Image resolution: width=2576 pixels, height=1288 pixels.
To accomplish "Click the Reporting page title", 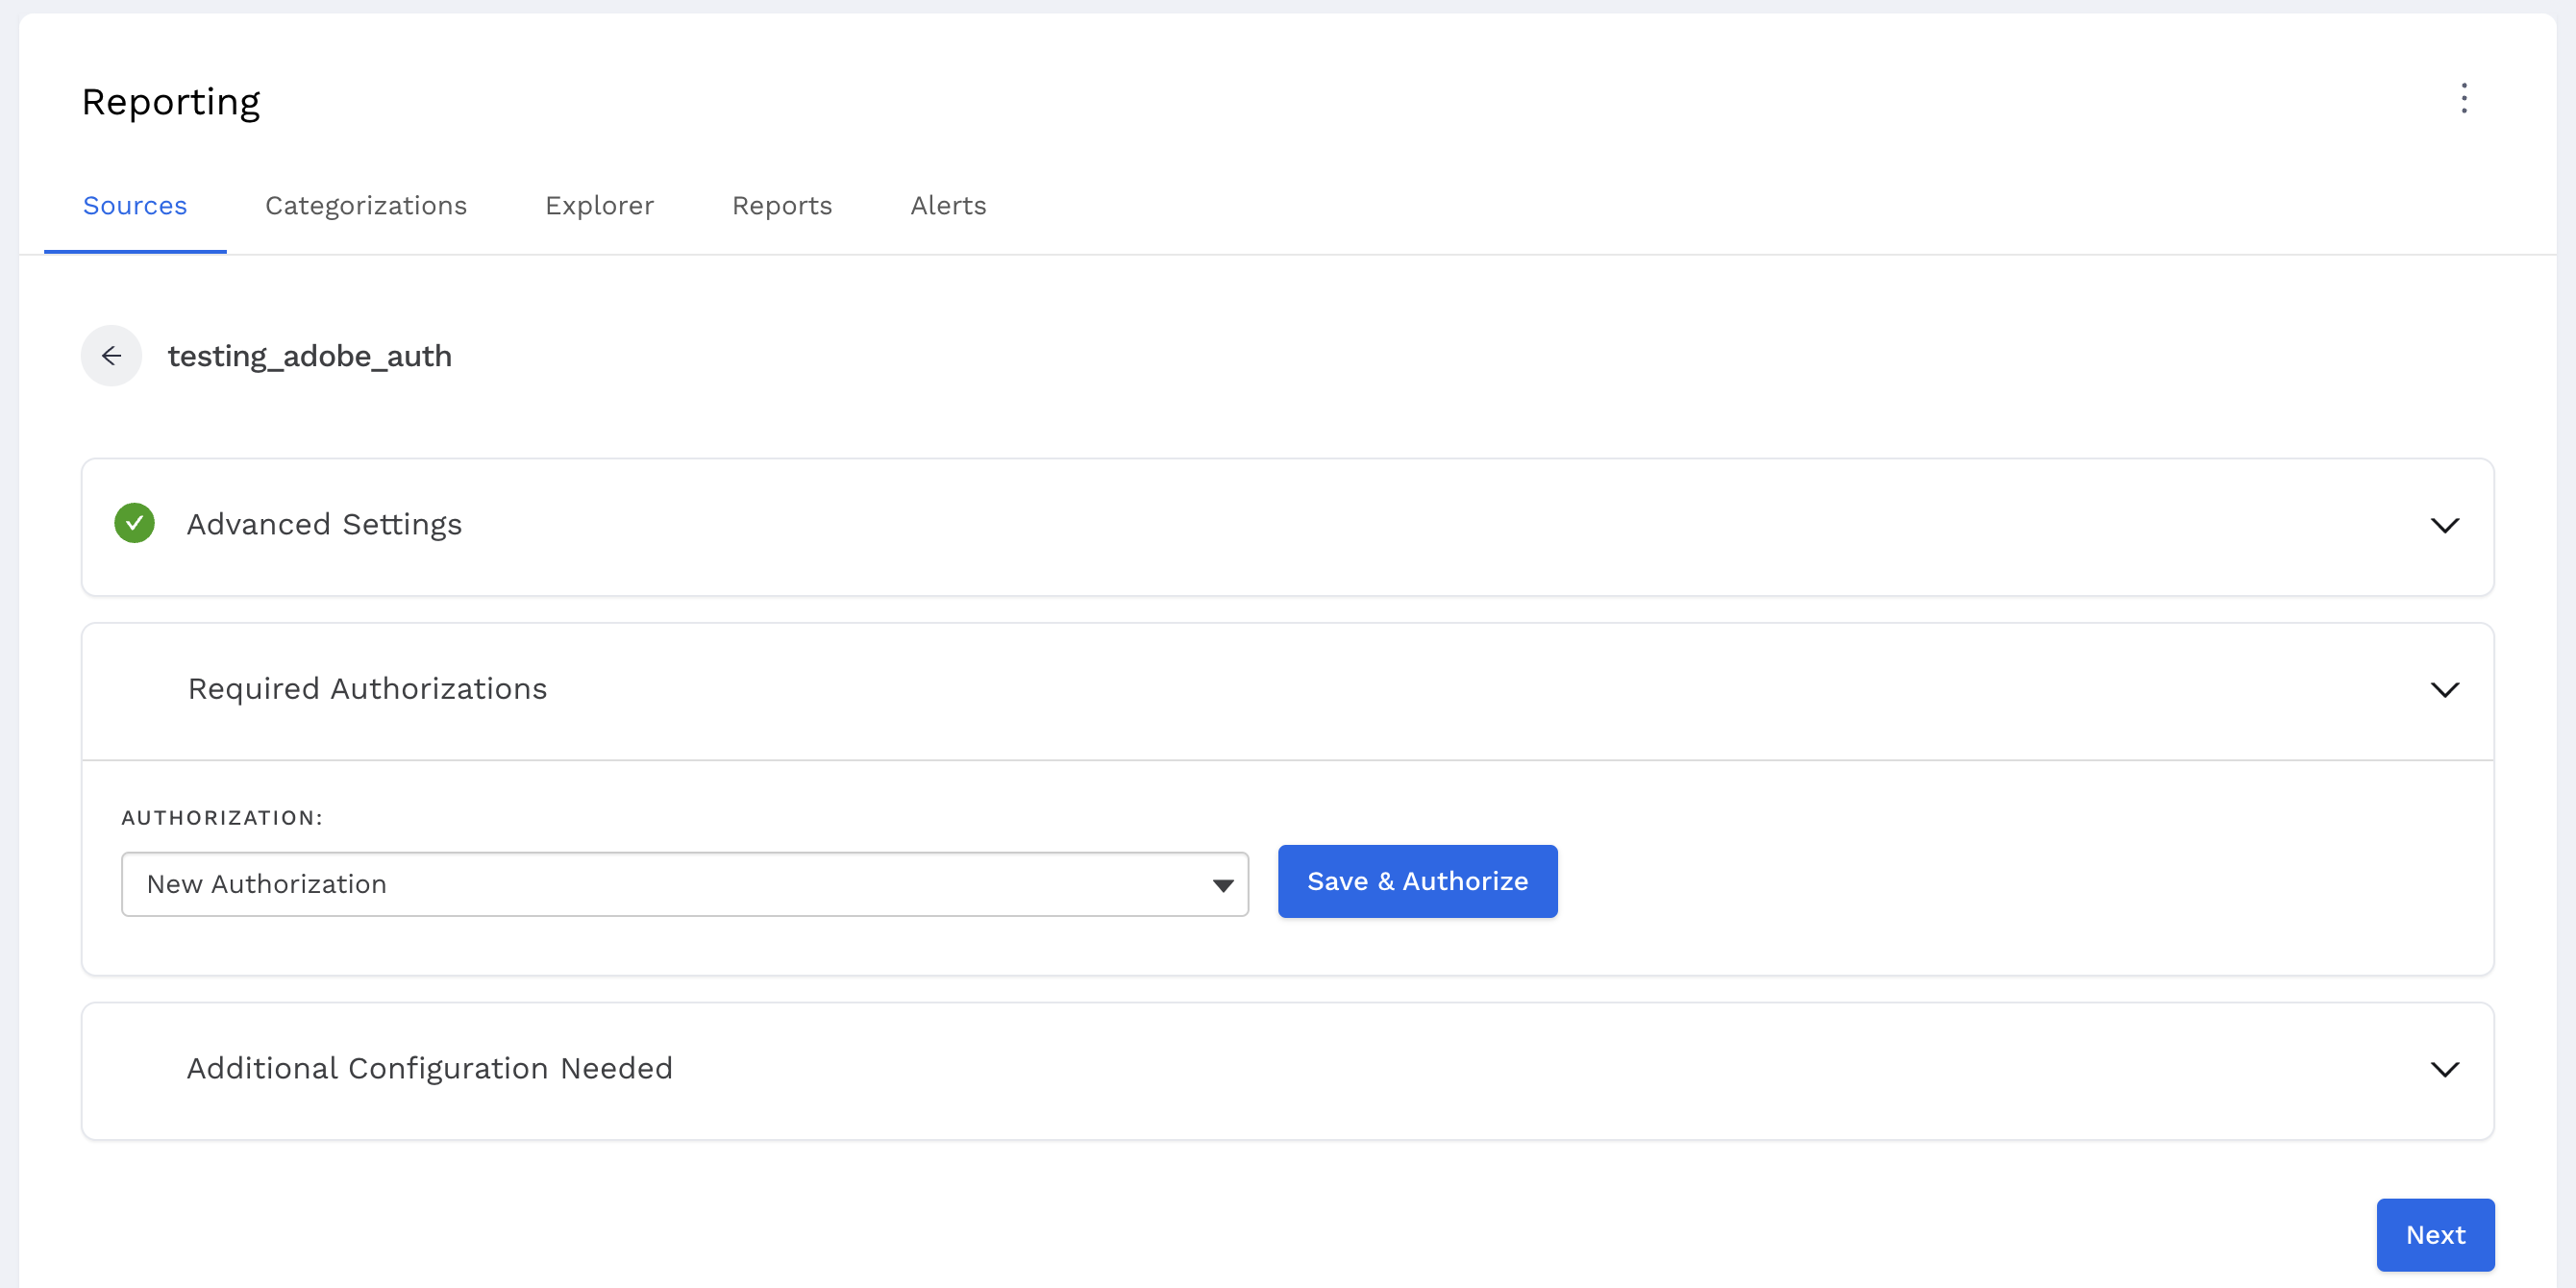I will (x=171, y=102).
